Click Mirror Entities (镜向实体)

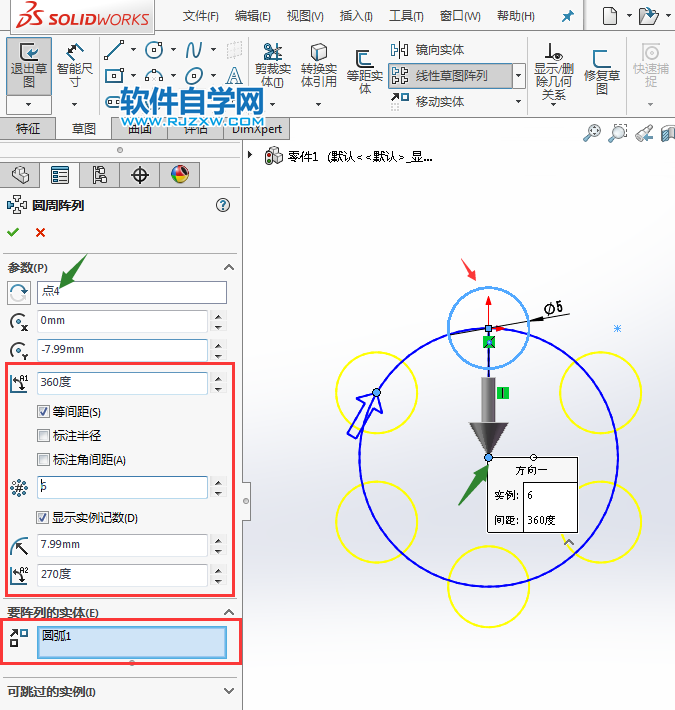[x=428, y=50]
